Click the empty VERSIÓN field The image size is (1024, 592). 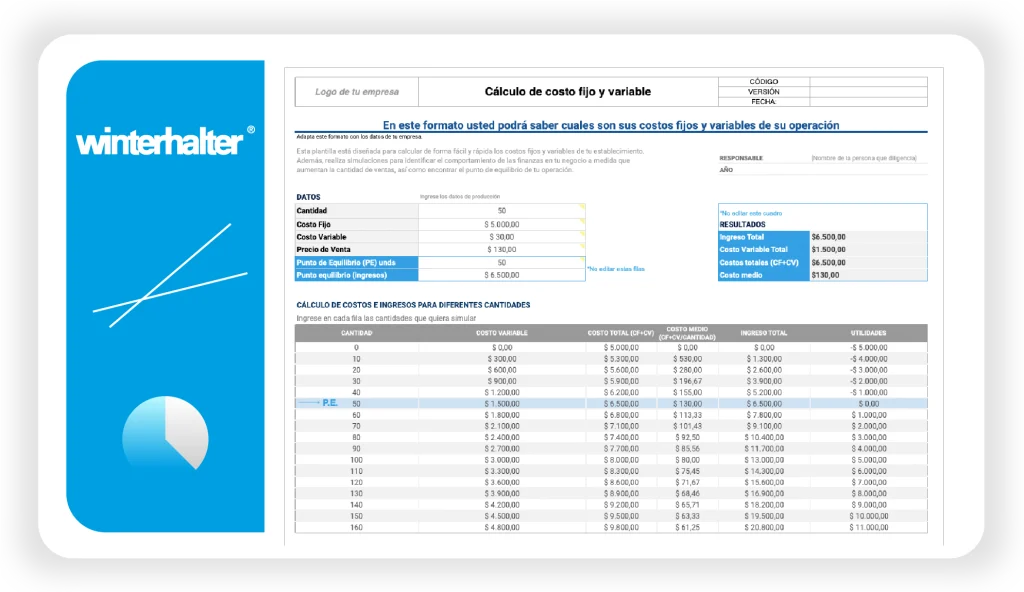868,92
